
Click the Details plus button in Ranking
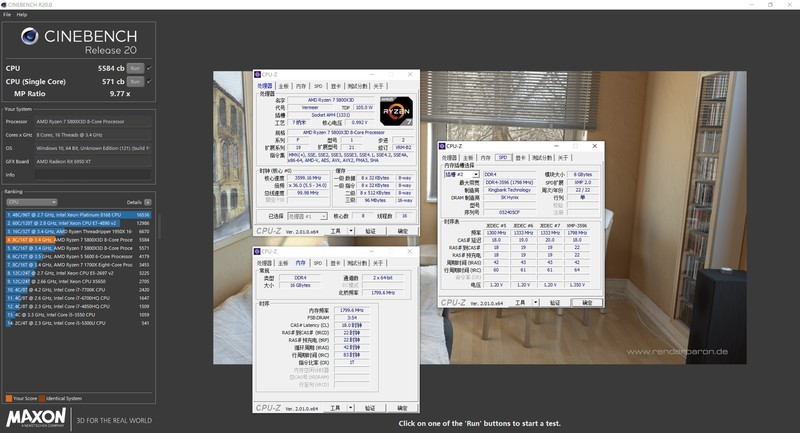click(x=148, y=202)
